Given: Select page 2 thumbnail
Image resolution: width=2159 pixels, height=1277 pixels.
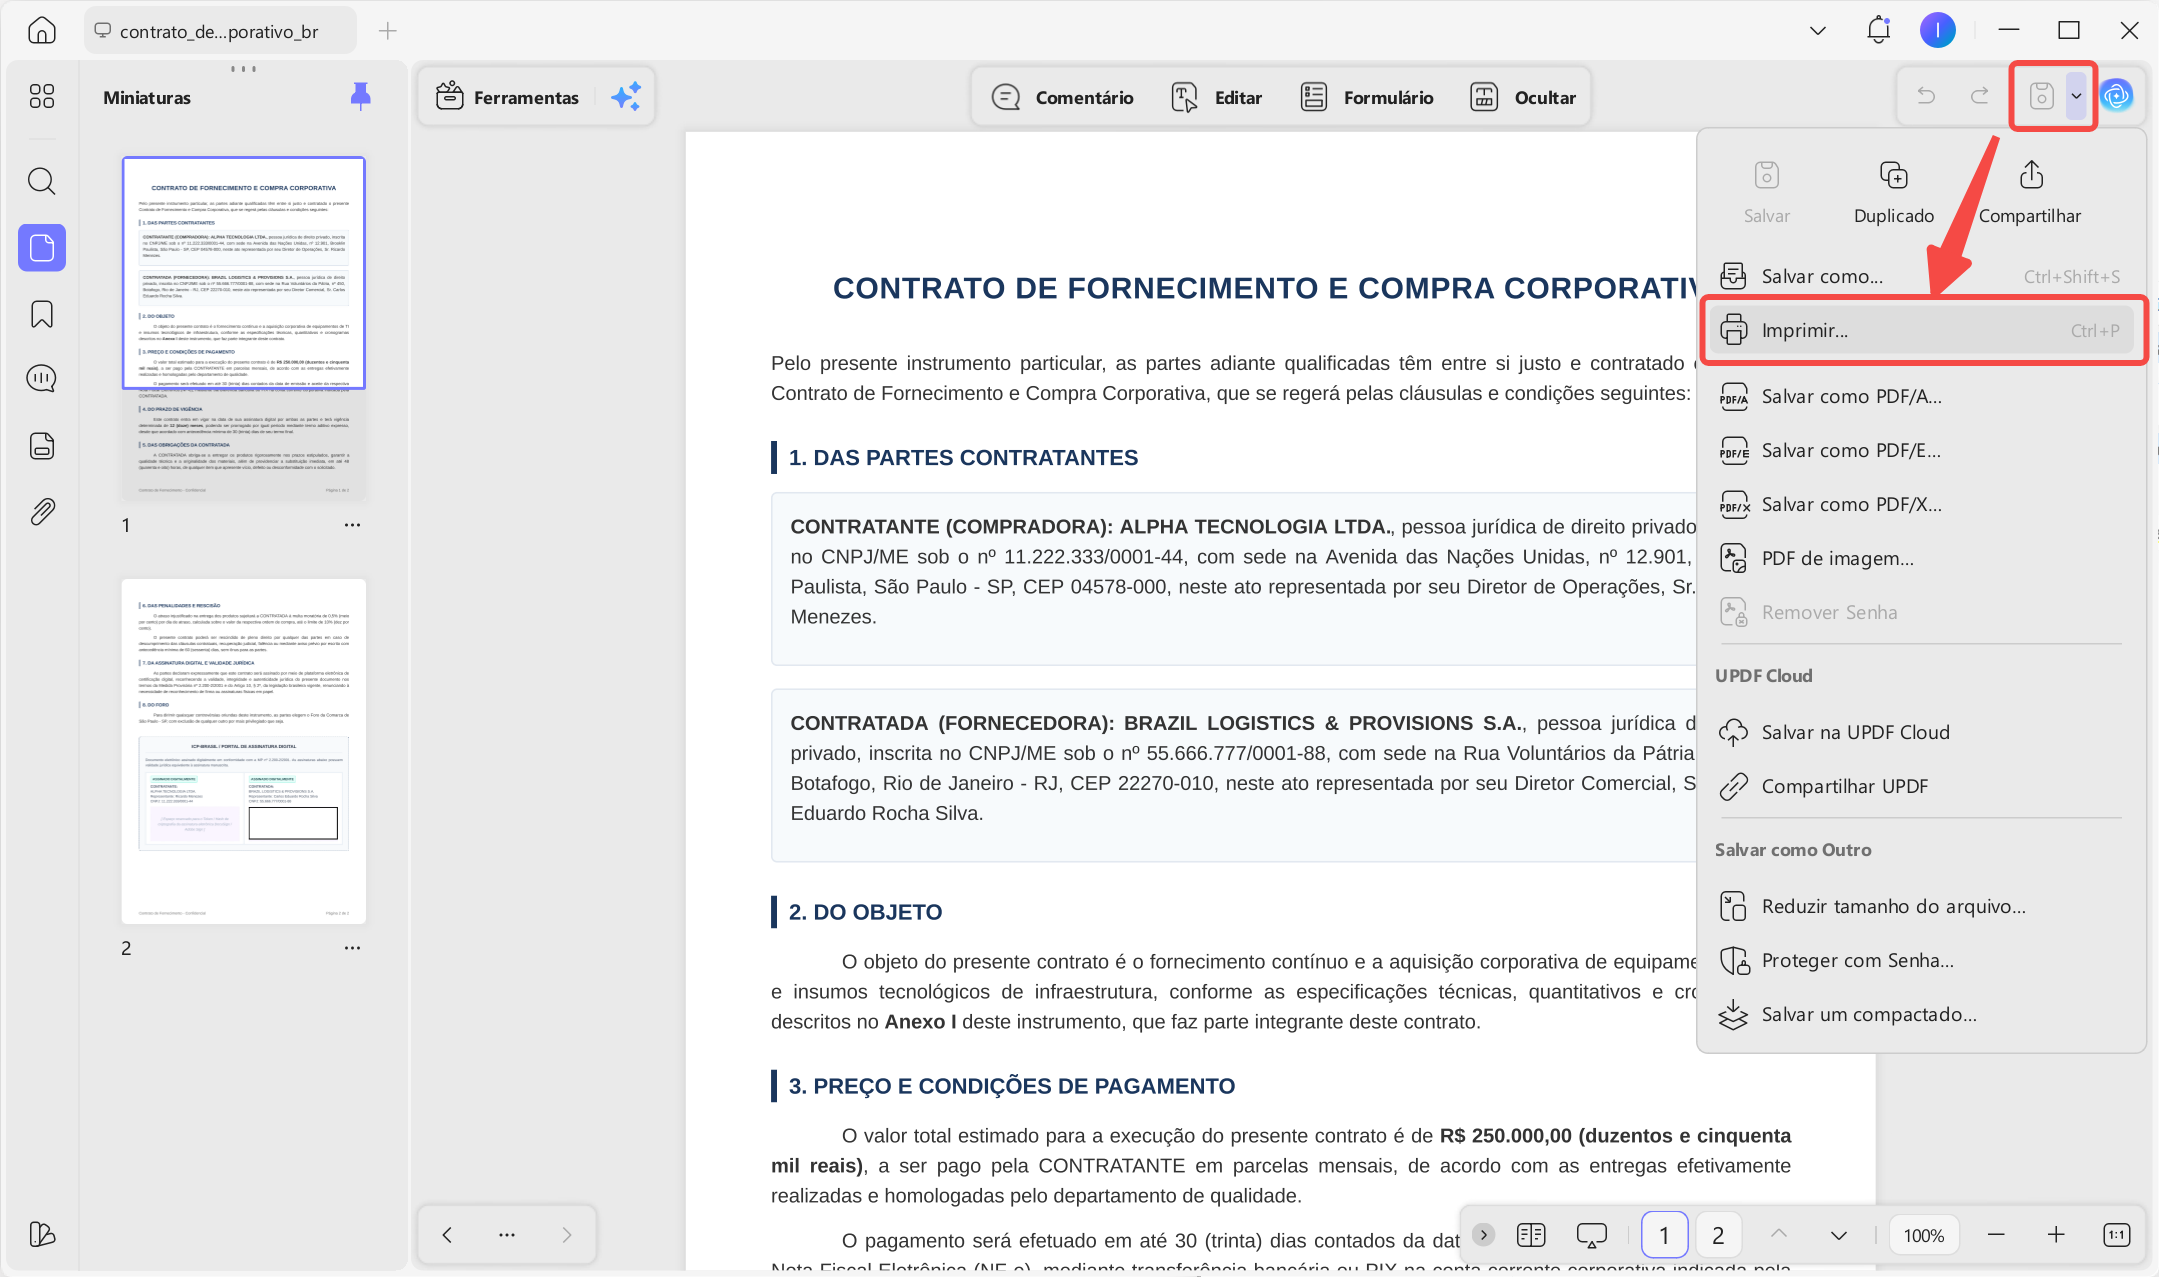Looking at the screenshot, I should pyautogui.click(x=244, y=751).
